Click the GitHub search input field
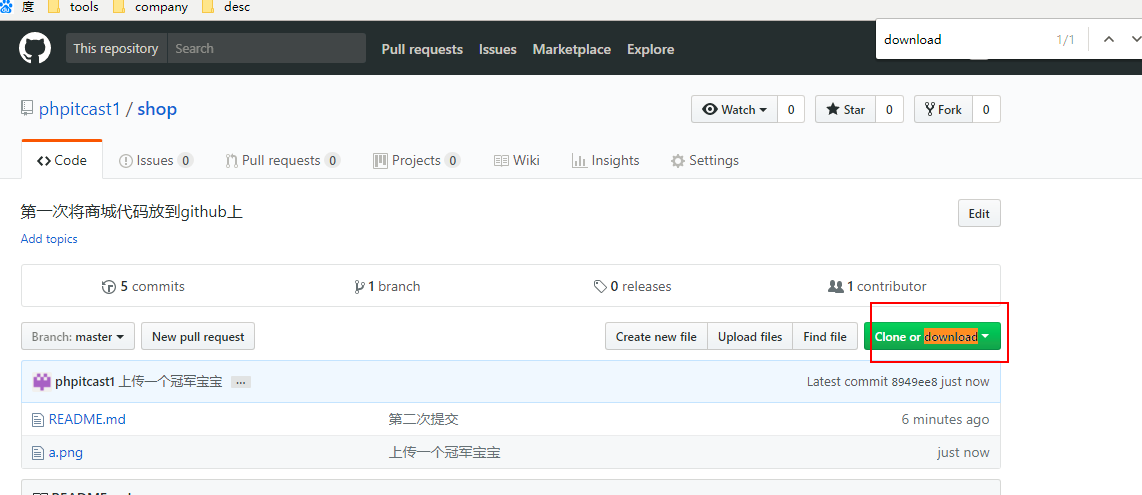This screenshot has height=495, width=1142. [x=265, y=48]
